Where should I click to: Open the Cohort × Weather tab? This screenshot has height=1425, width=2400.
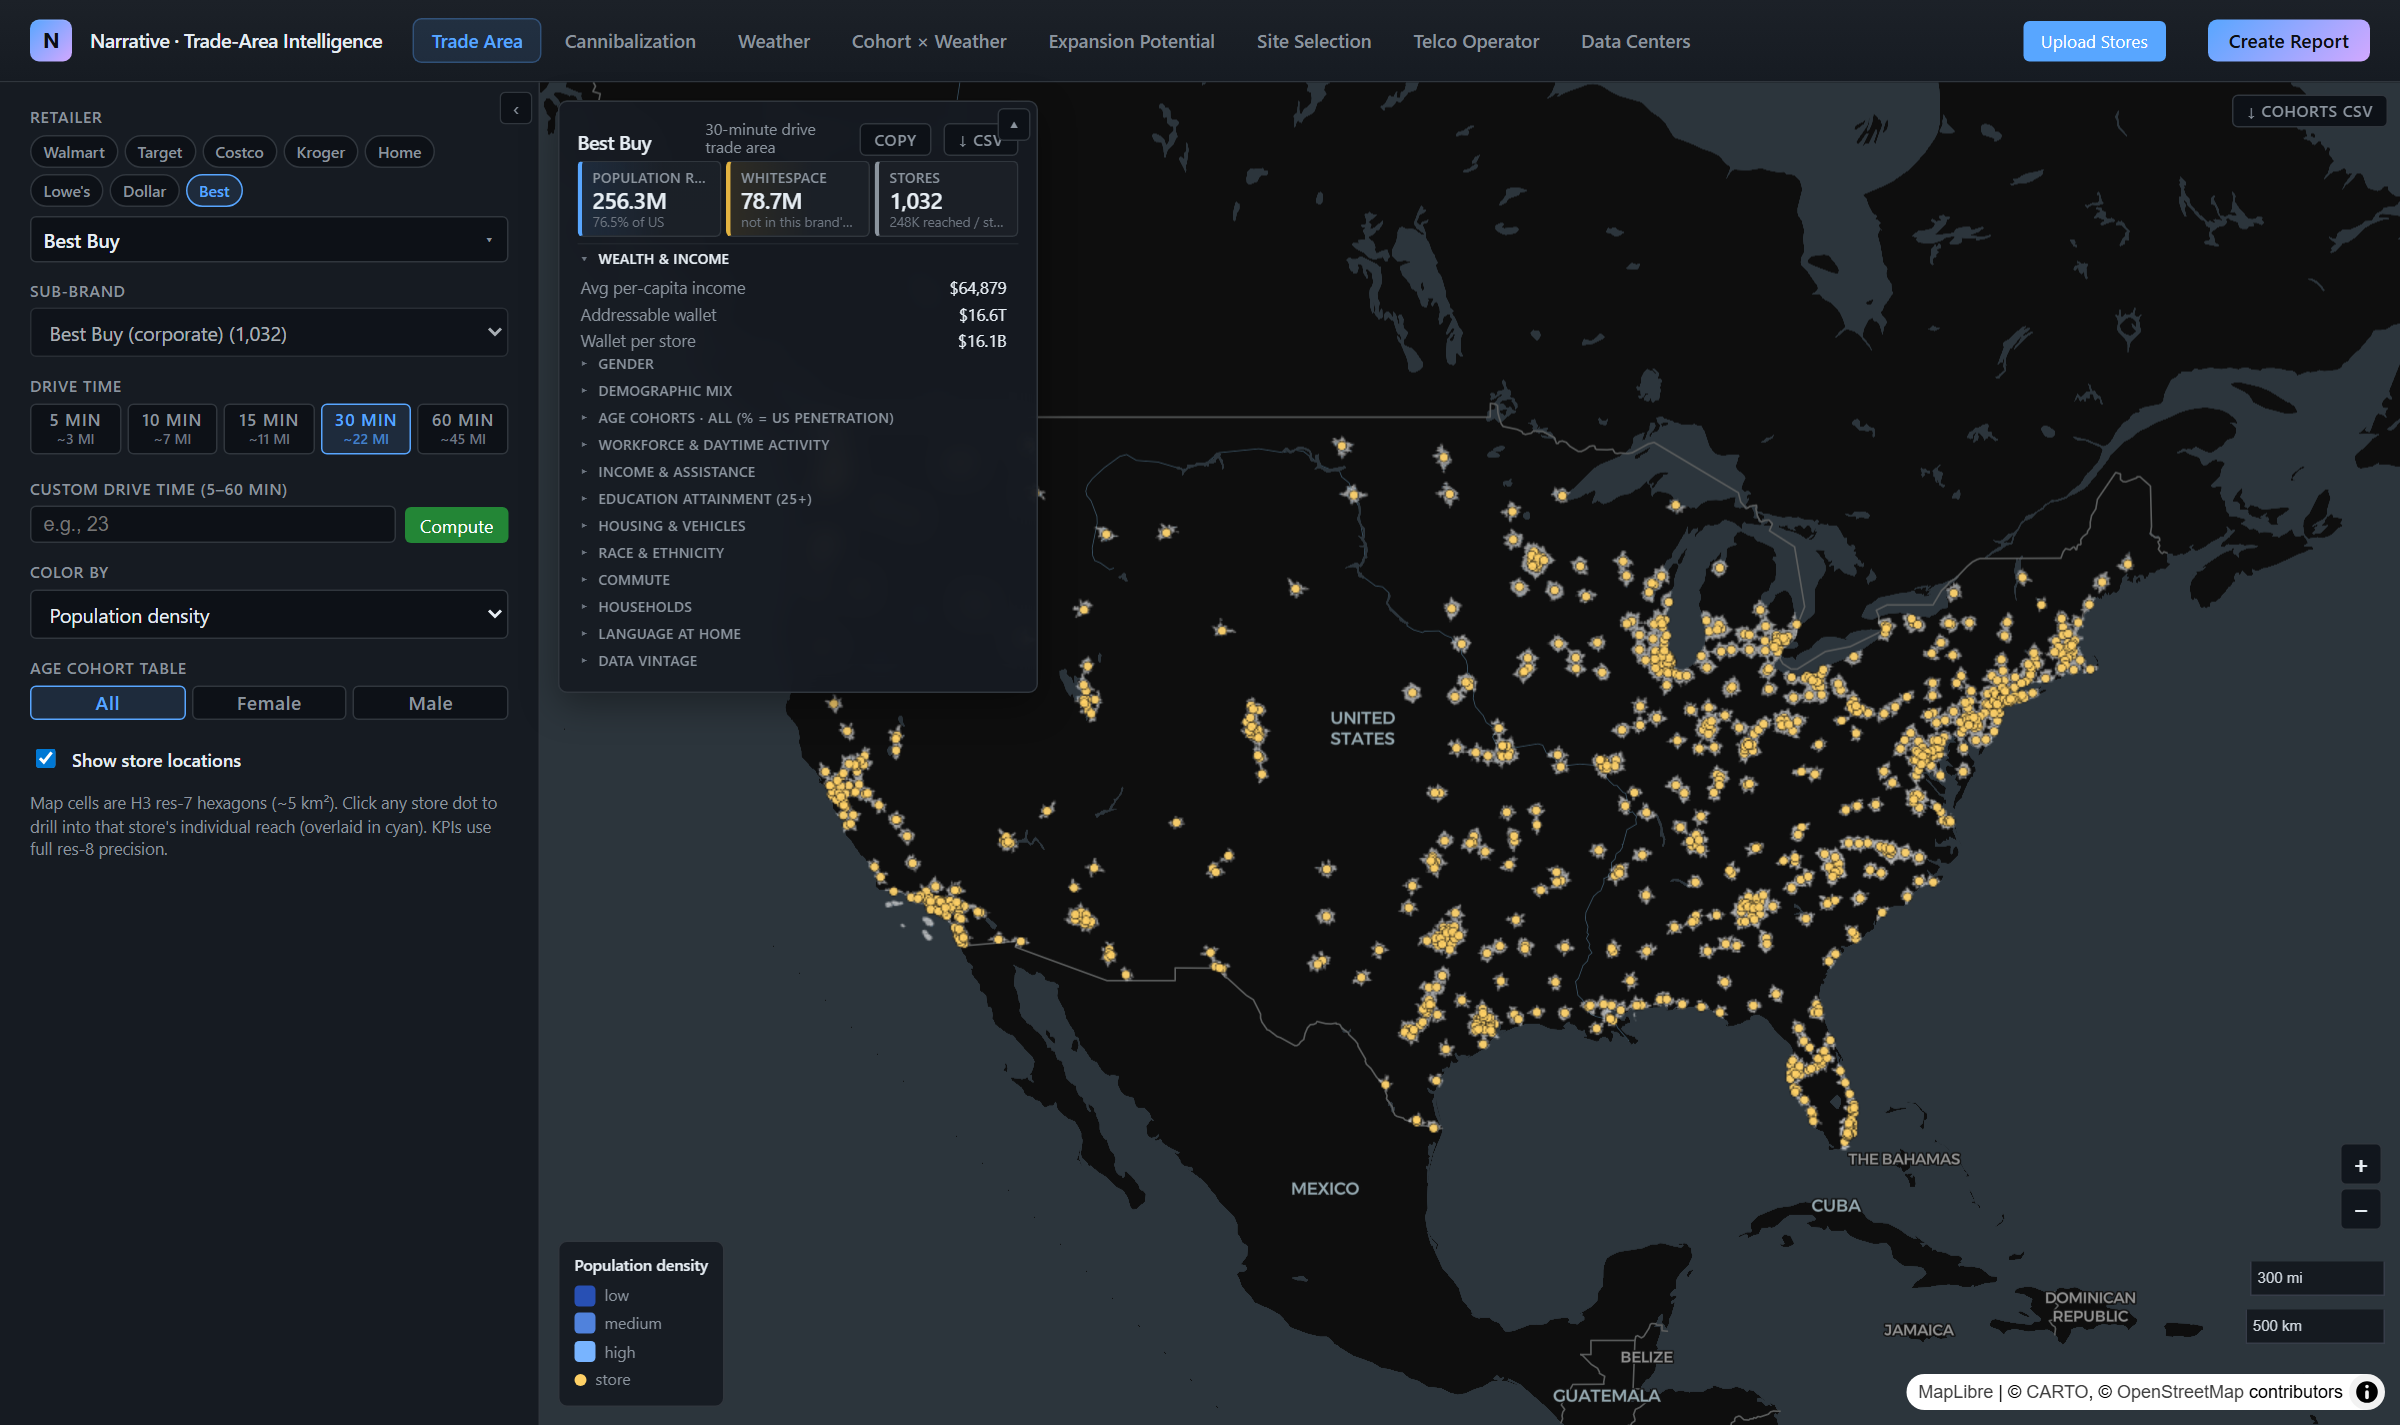point(929,41)
